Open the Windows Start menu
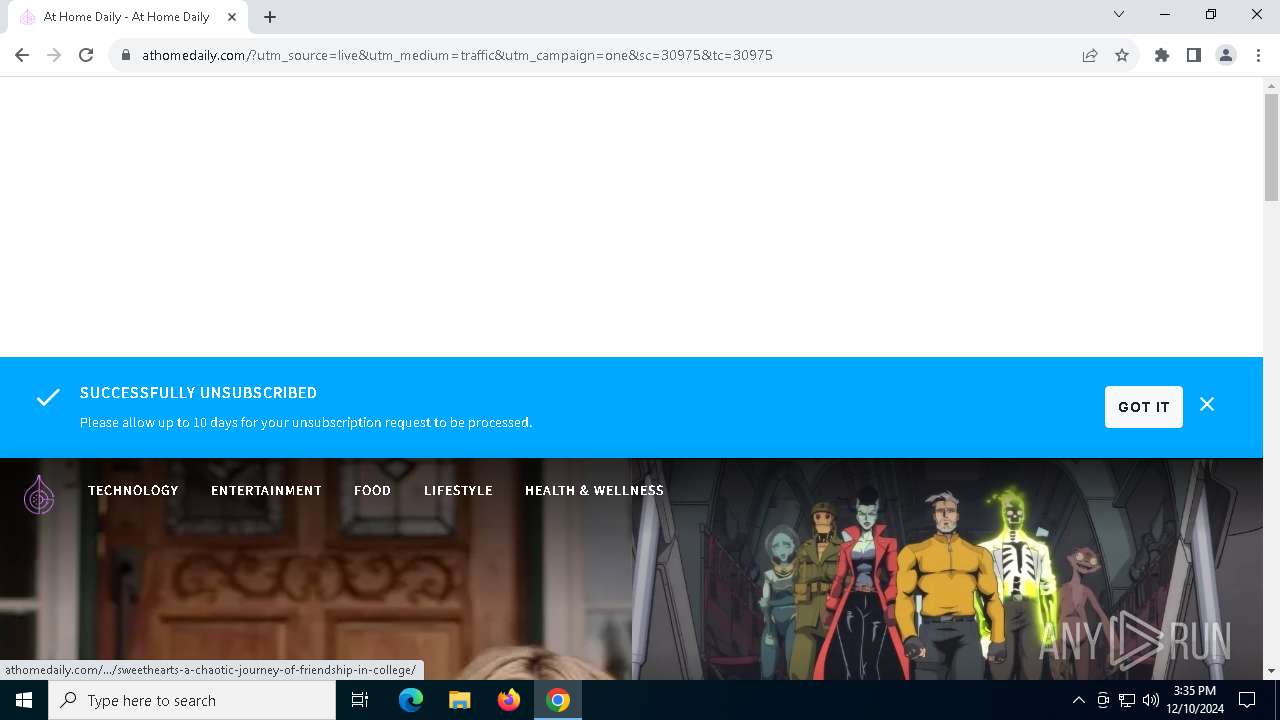This screenshot has height=720, width=1280. (x=24, y=700)
